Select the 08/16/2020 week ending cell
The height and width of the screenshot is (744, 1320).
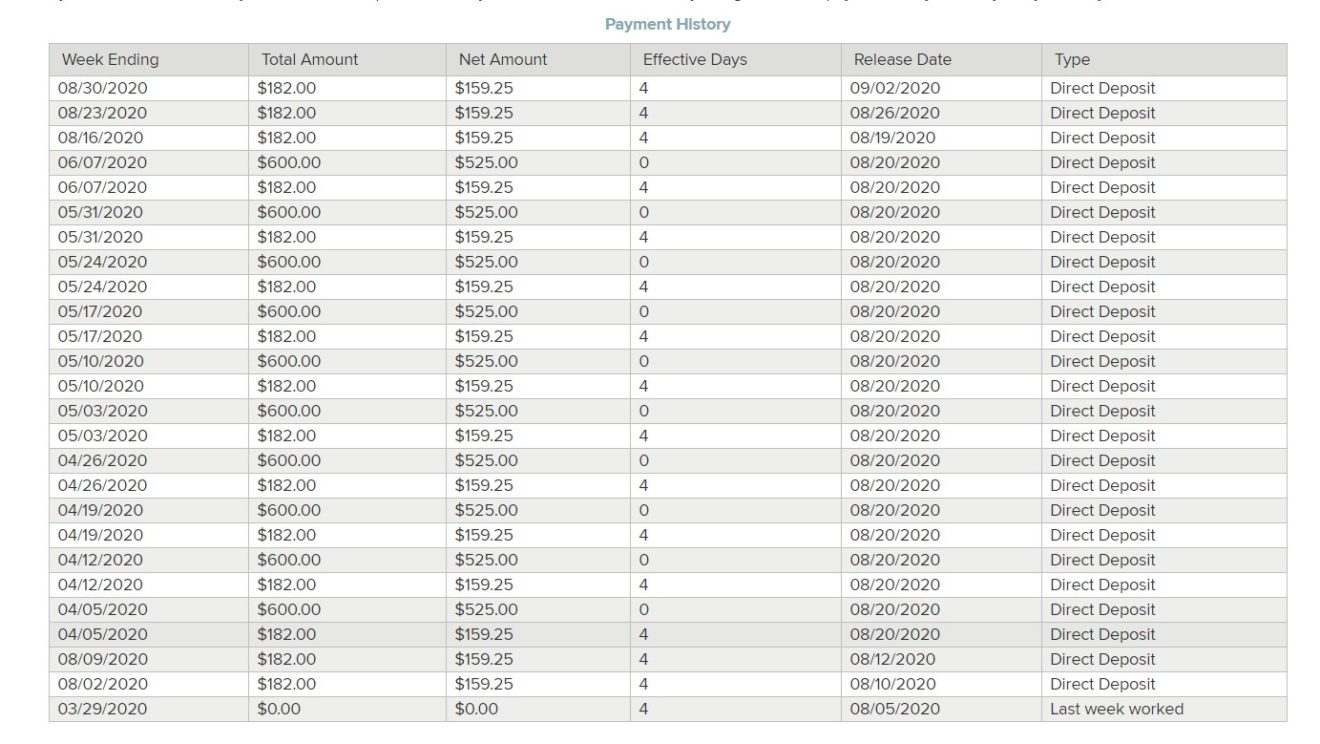tap(100, 138)
